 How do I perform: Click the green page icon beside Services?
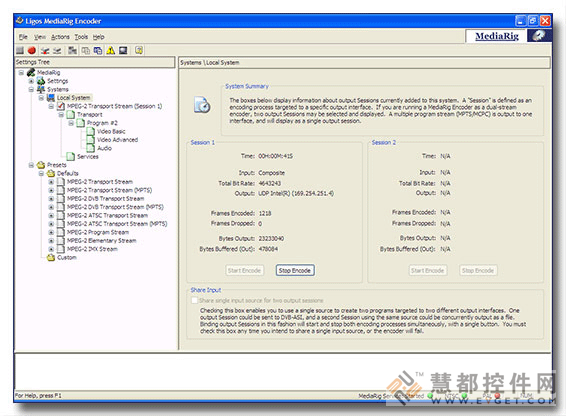(71, 156)
